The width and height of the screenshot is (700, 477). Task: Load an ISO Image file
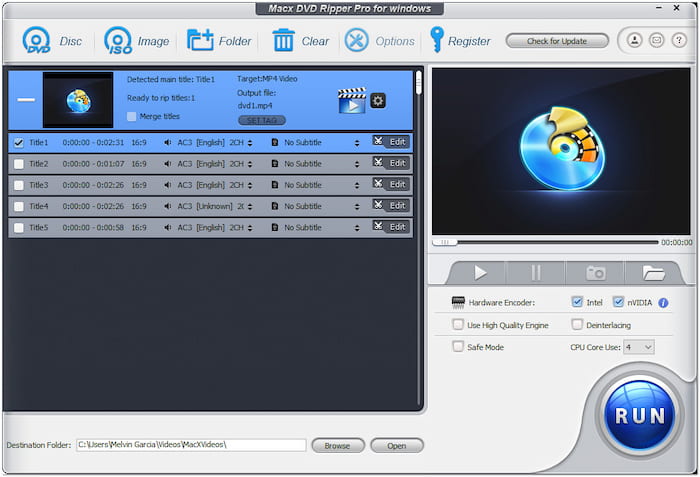(x=136, y=41)
